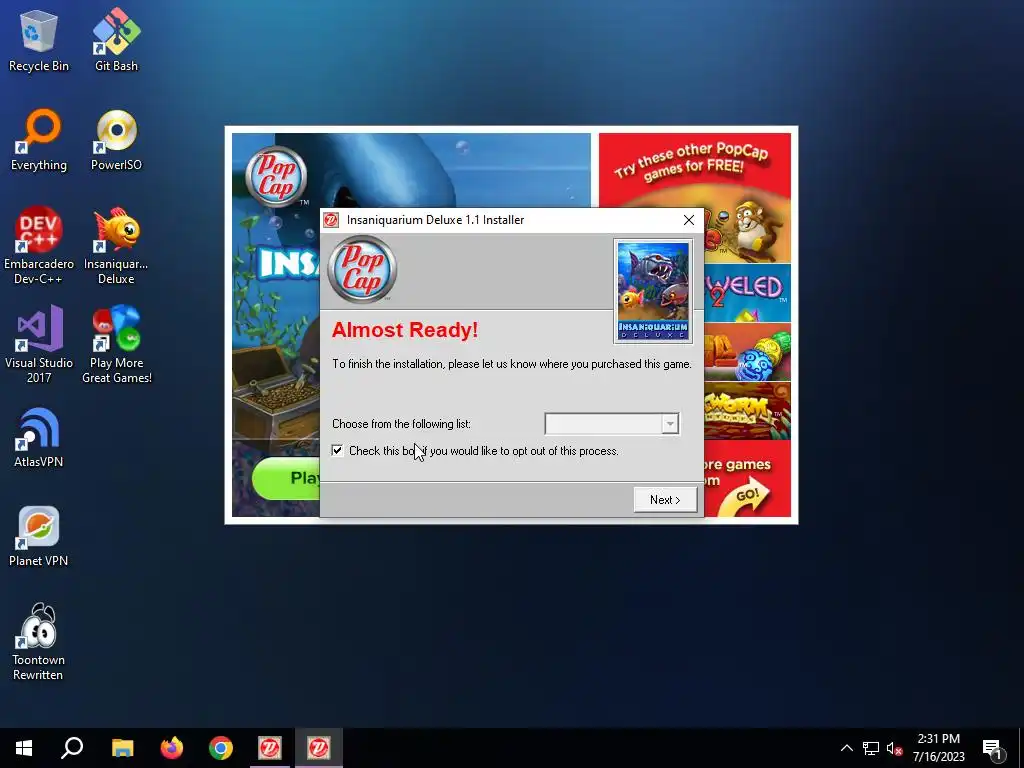Click the 'Try these other PopCap games' banner
This screenshot has width=1024, height=768.
point(692,161)
